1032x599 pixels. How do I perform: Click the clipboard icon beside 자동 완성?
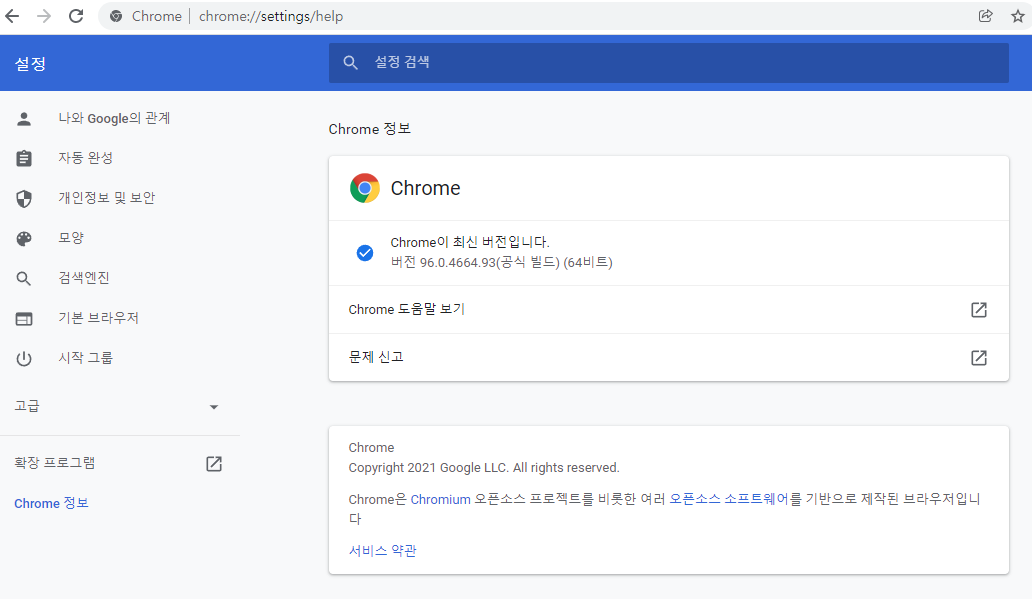[24, 158]
